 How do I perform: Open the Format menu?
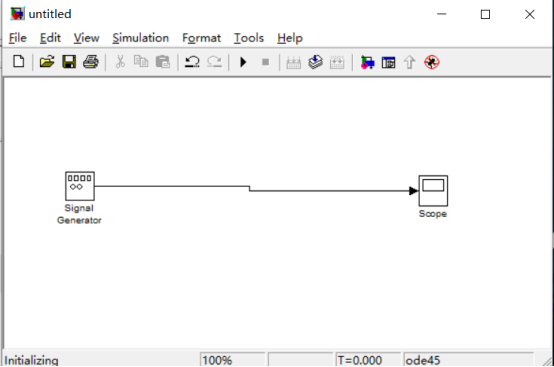201,38
